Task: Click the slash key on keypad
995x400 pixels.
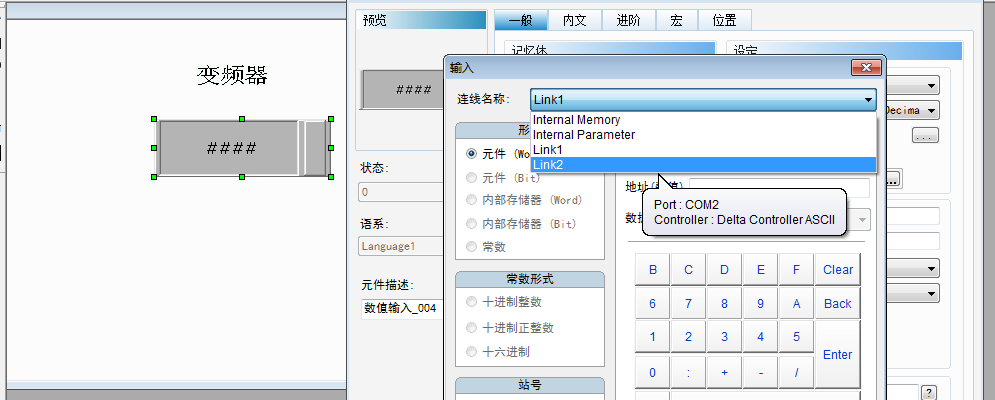Action: coord(796,373)
